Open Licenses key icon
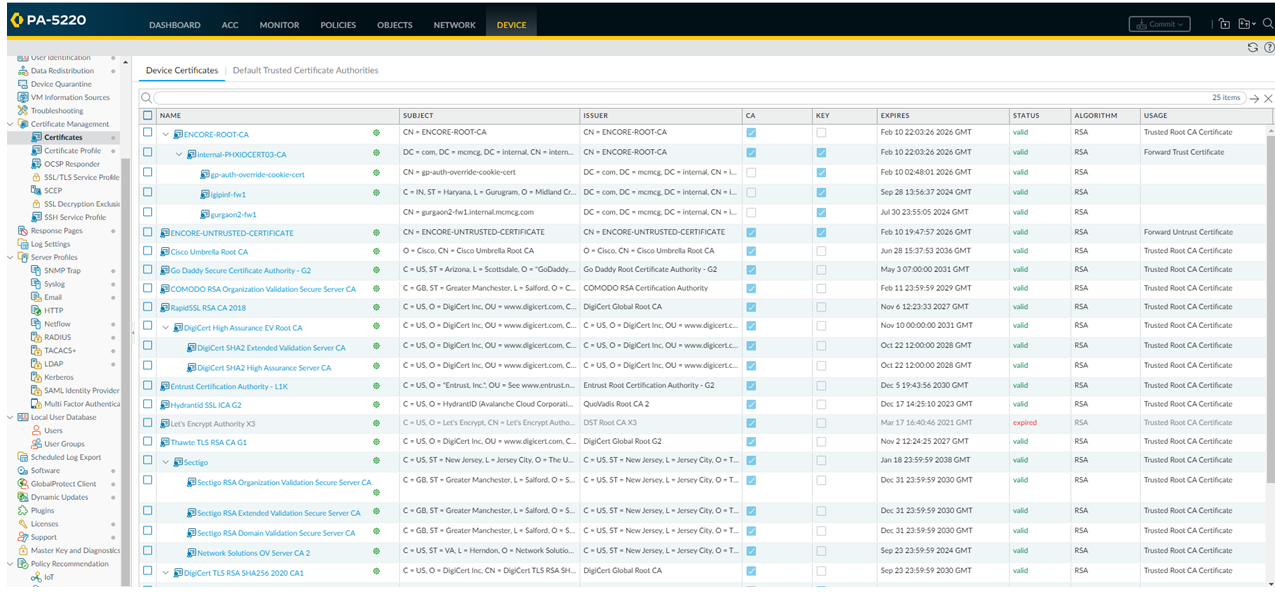1275x592 pixels. (x=24, y=524)
